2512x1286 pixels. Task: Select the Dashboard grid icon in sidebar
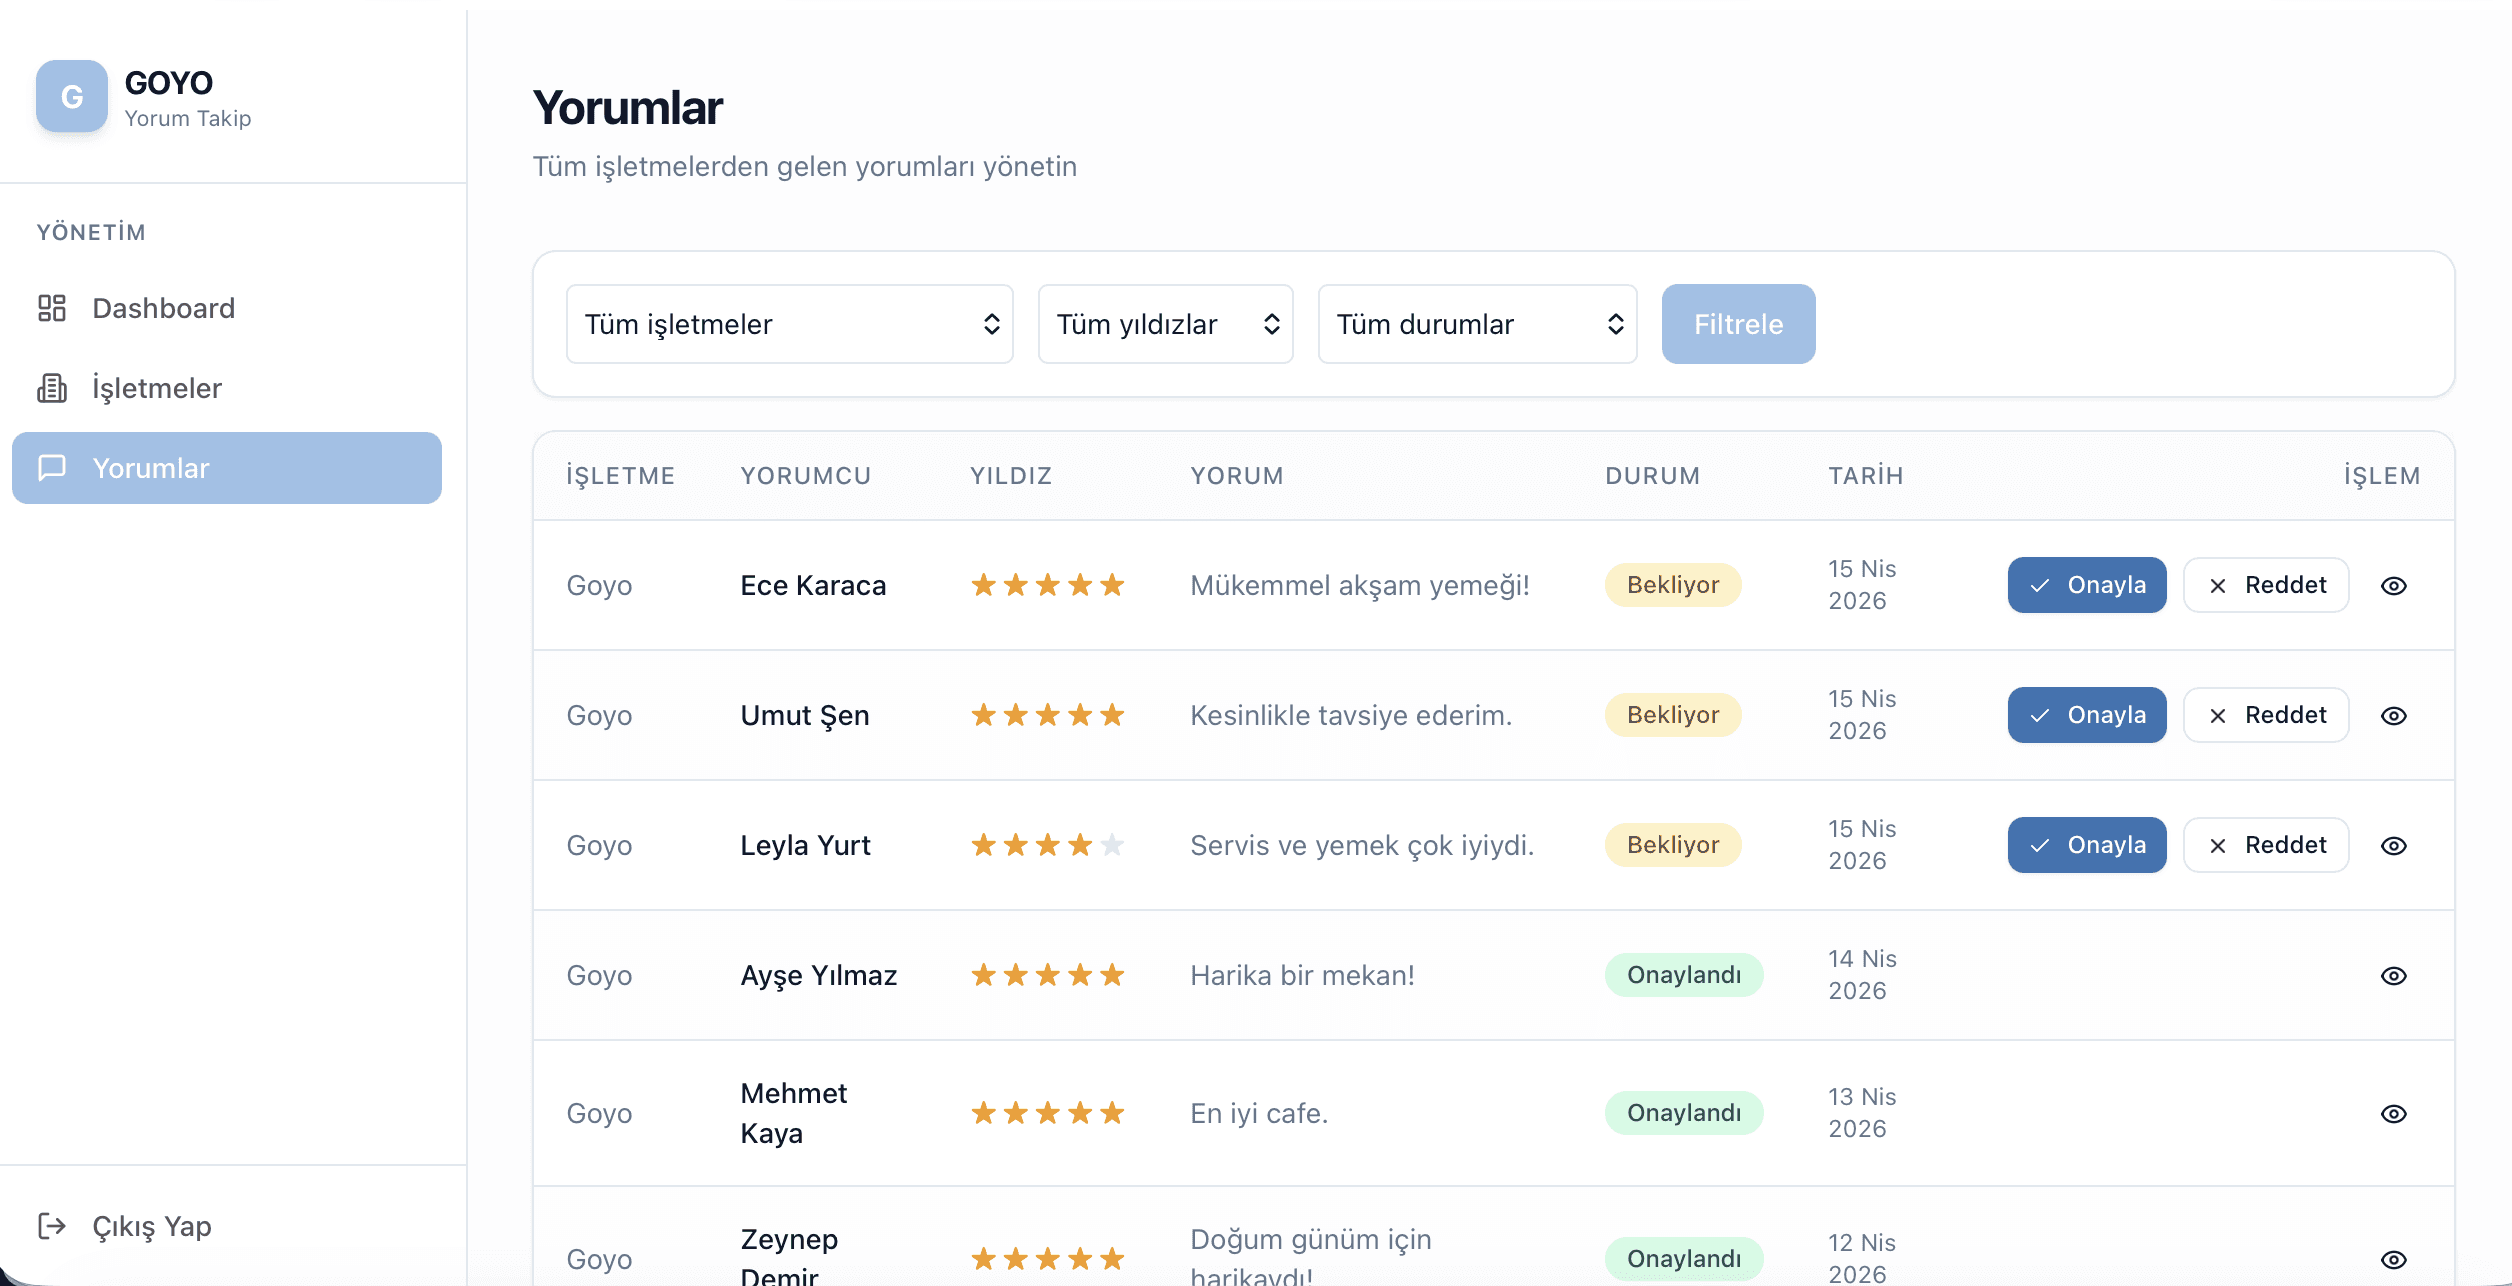(x=52, y=308)
